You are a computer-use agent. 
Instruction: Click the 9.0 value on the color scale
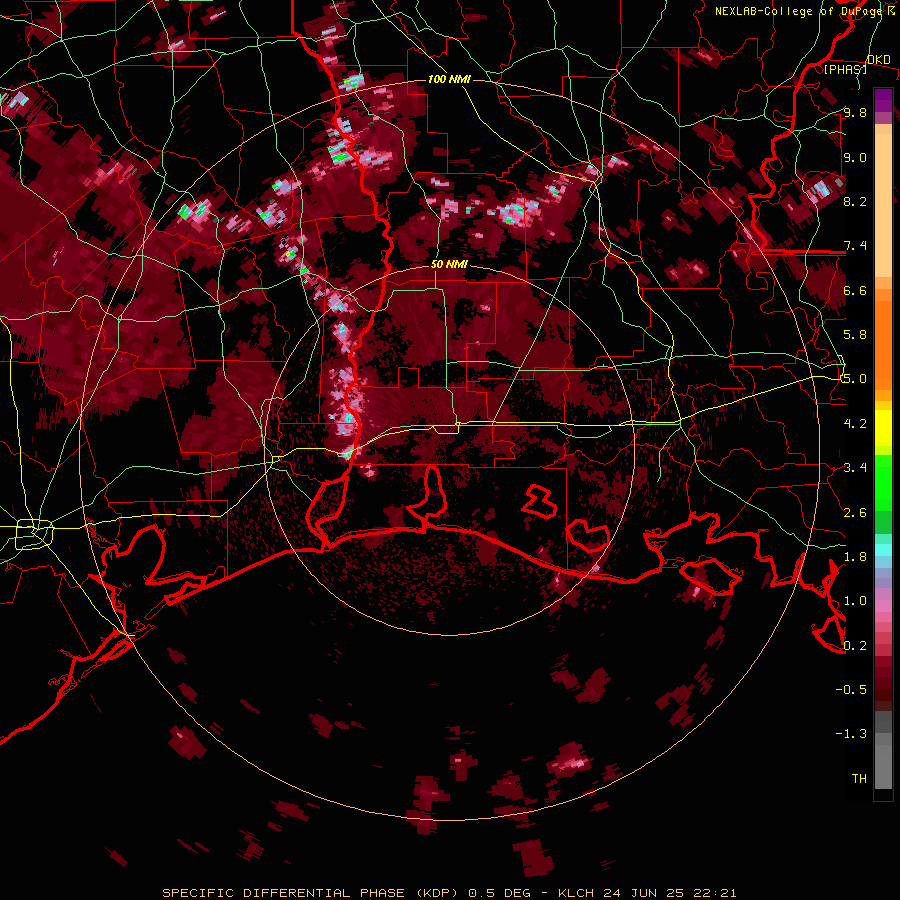(855, 157)
